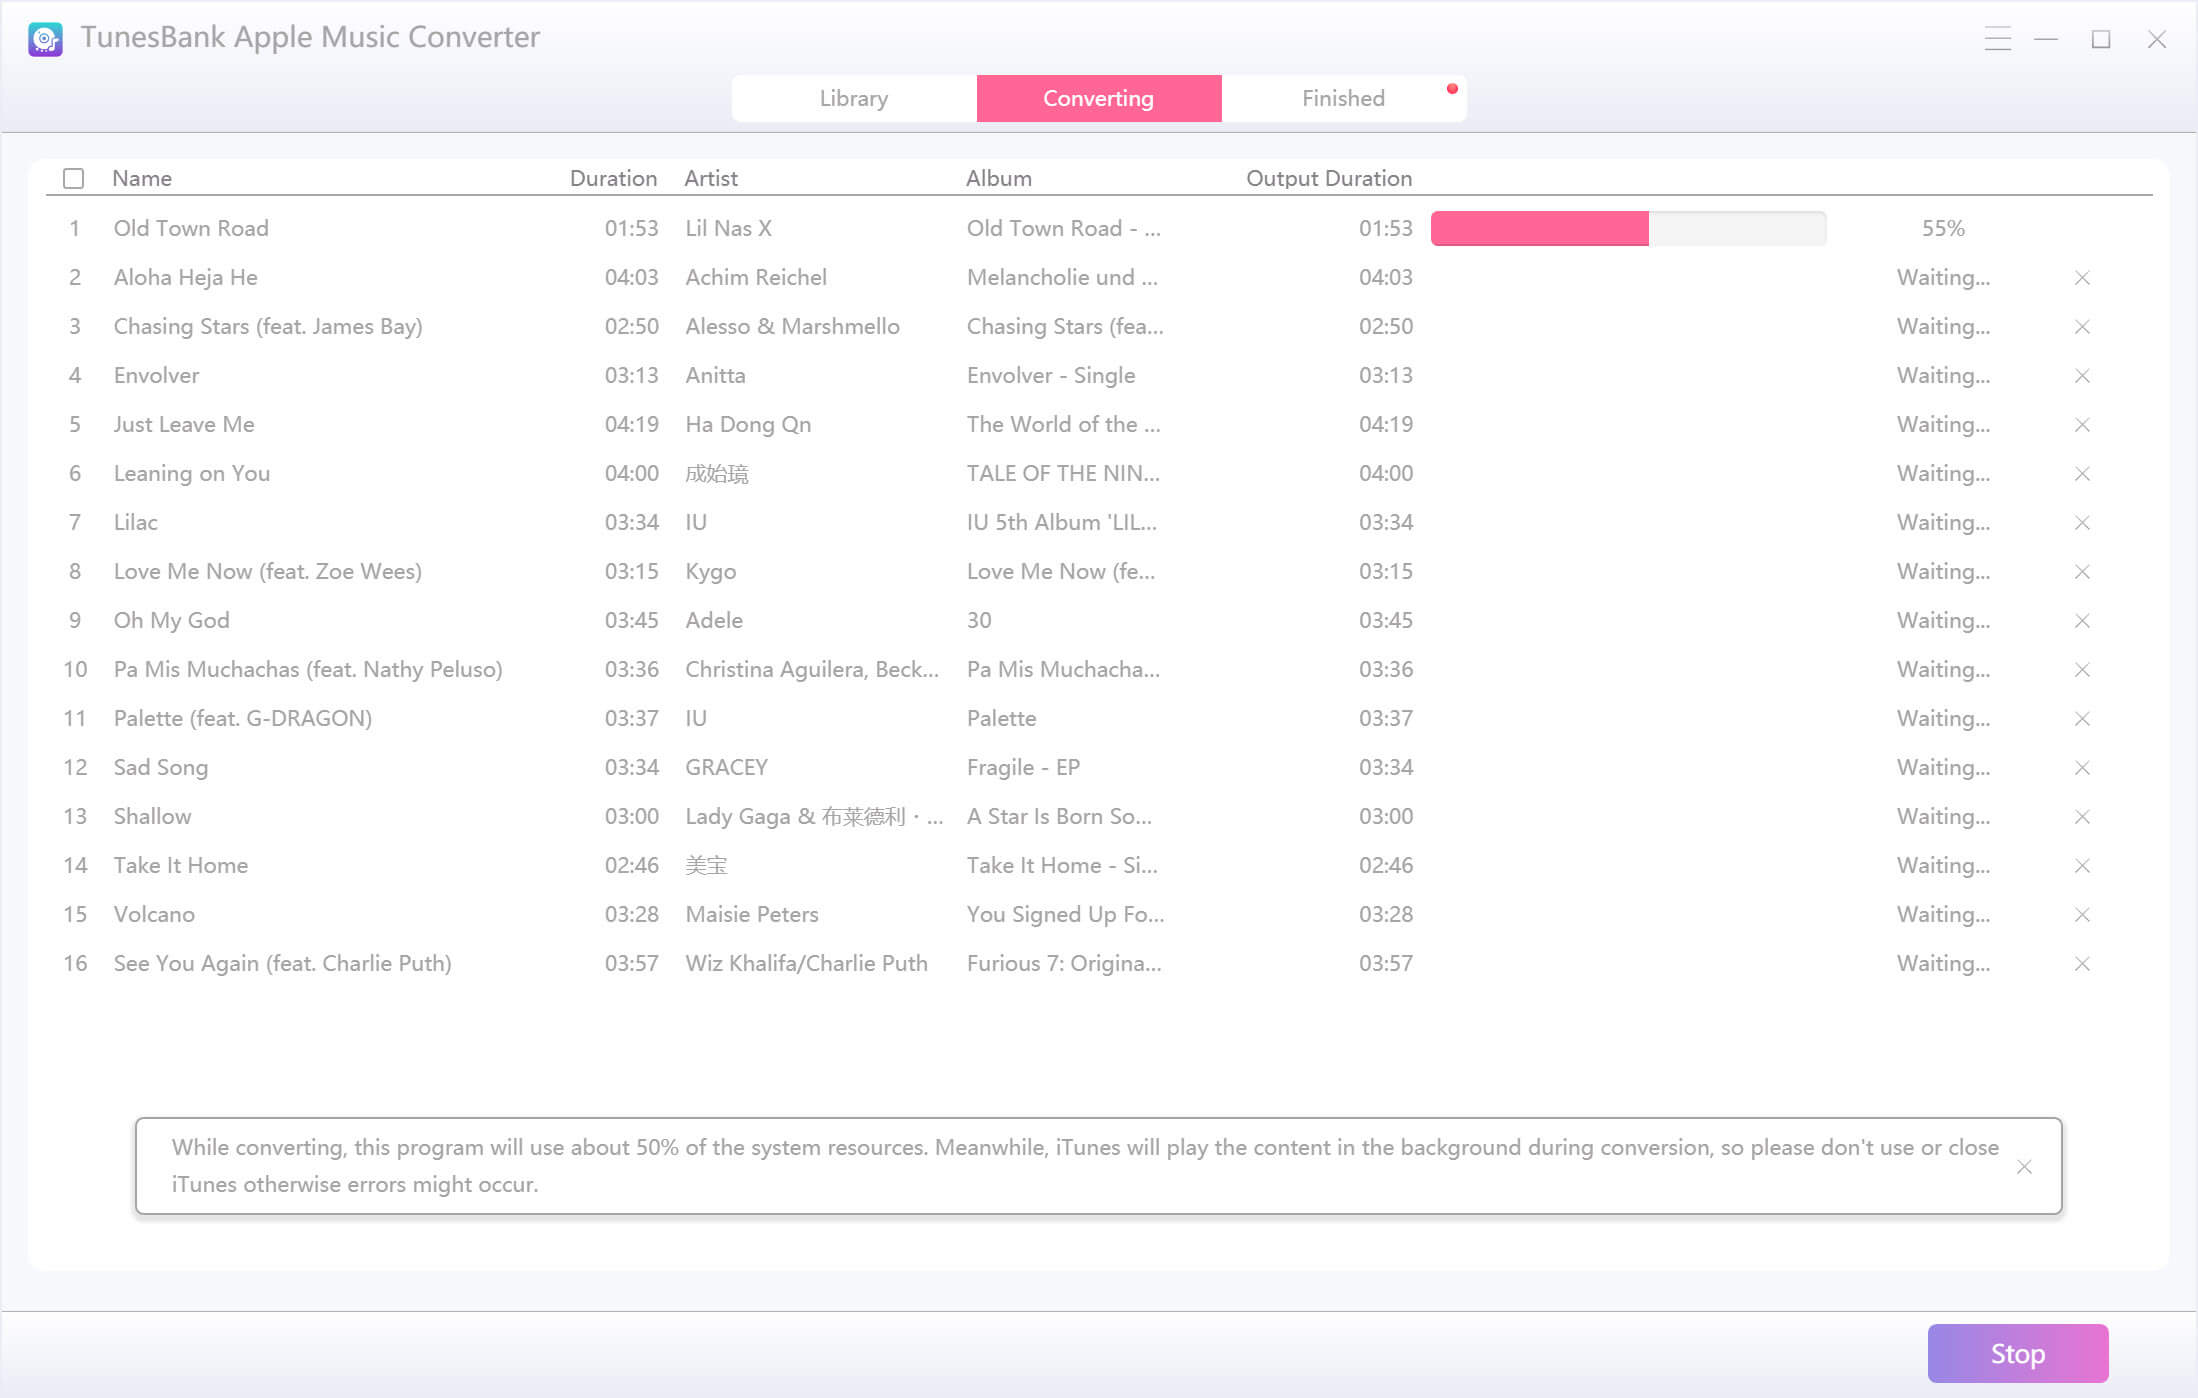Click the 55% progress percentage
This screenshot has height=1398, width=2198.
(1943, 228)
